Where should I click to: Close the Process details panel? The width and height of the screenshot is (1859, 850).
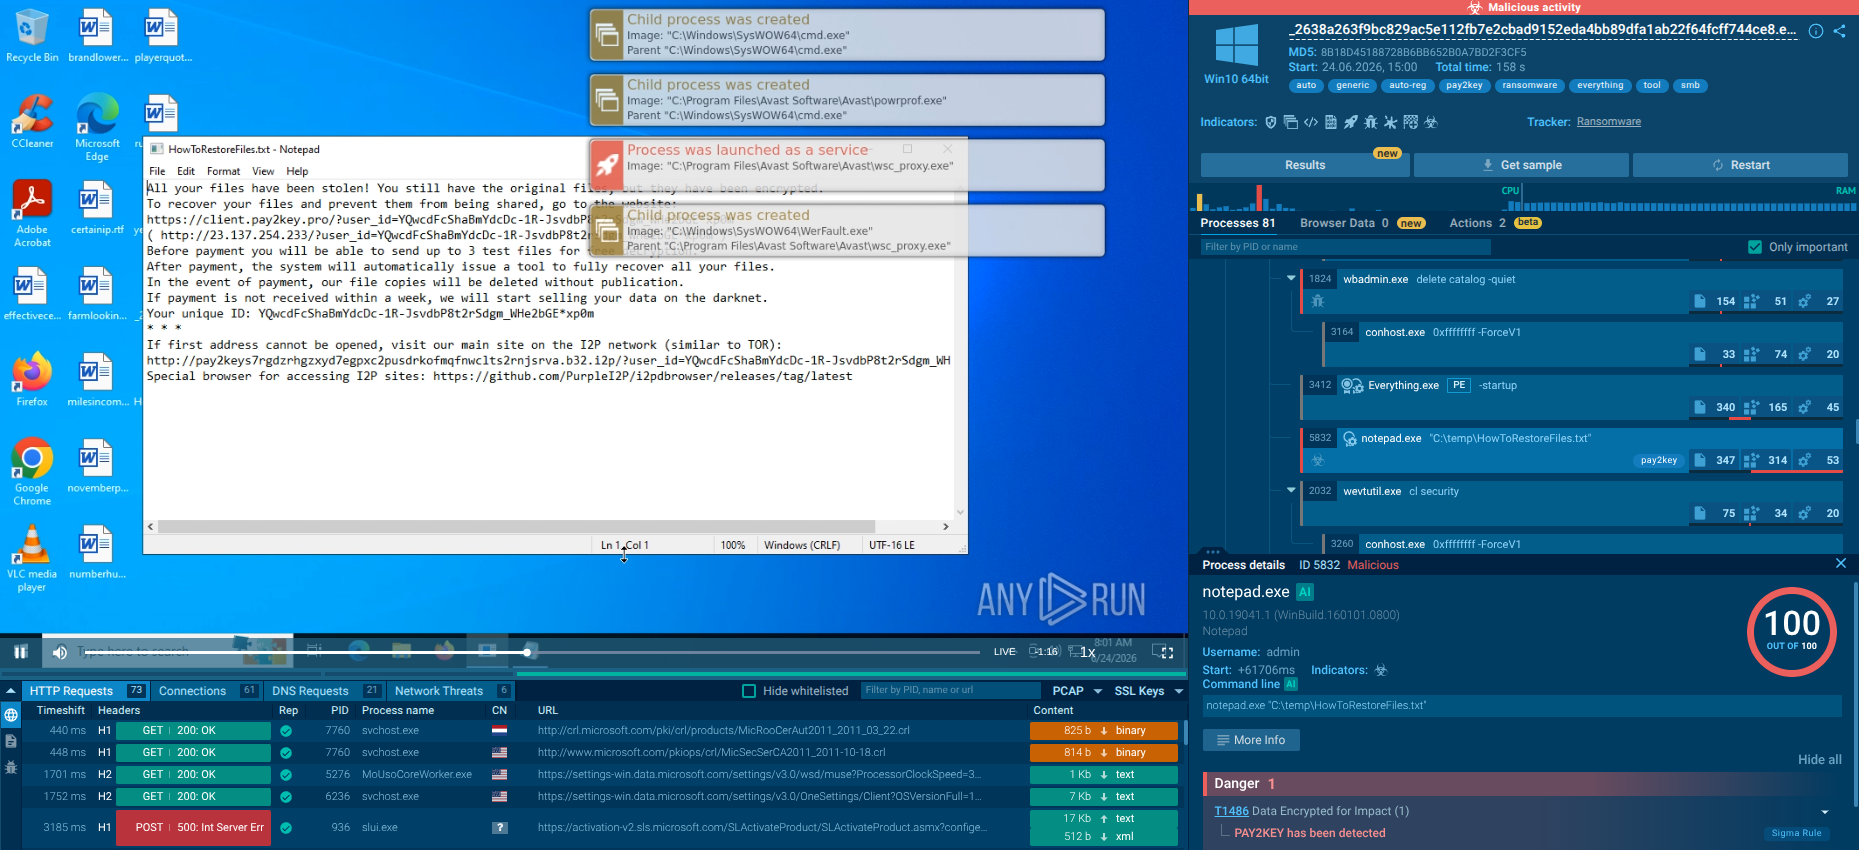1841,564
